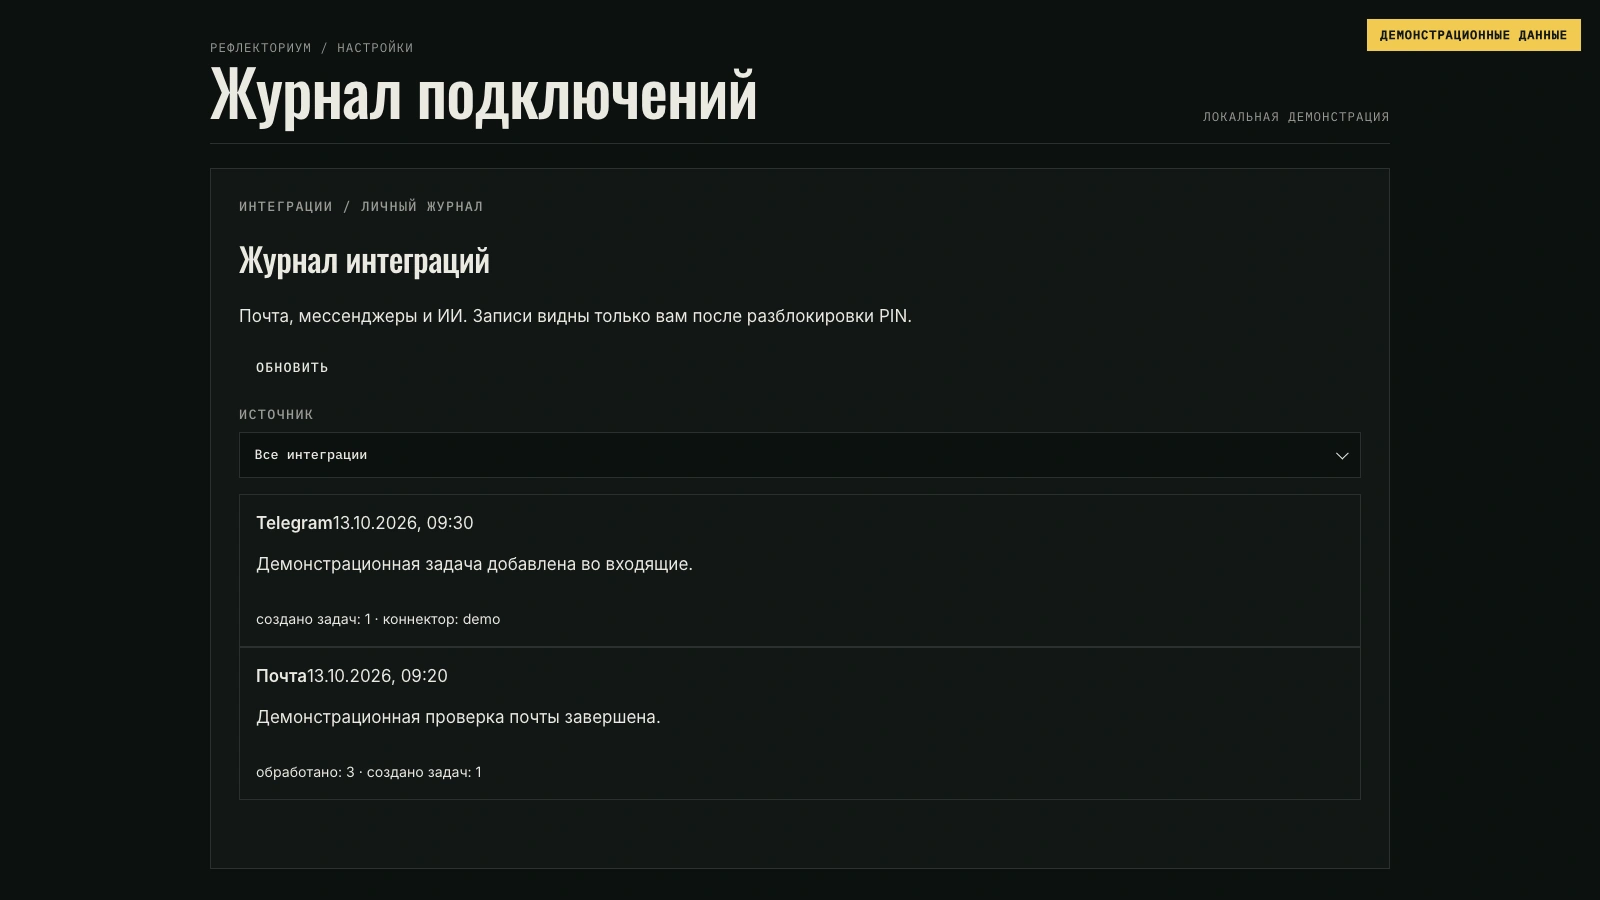1600x900 pixels.
Task: Click the Локальная демонстрация label
Action: pos(1296,117)
